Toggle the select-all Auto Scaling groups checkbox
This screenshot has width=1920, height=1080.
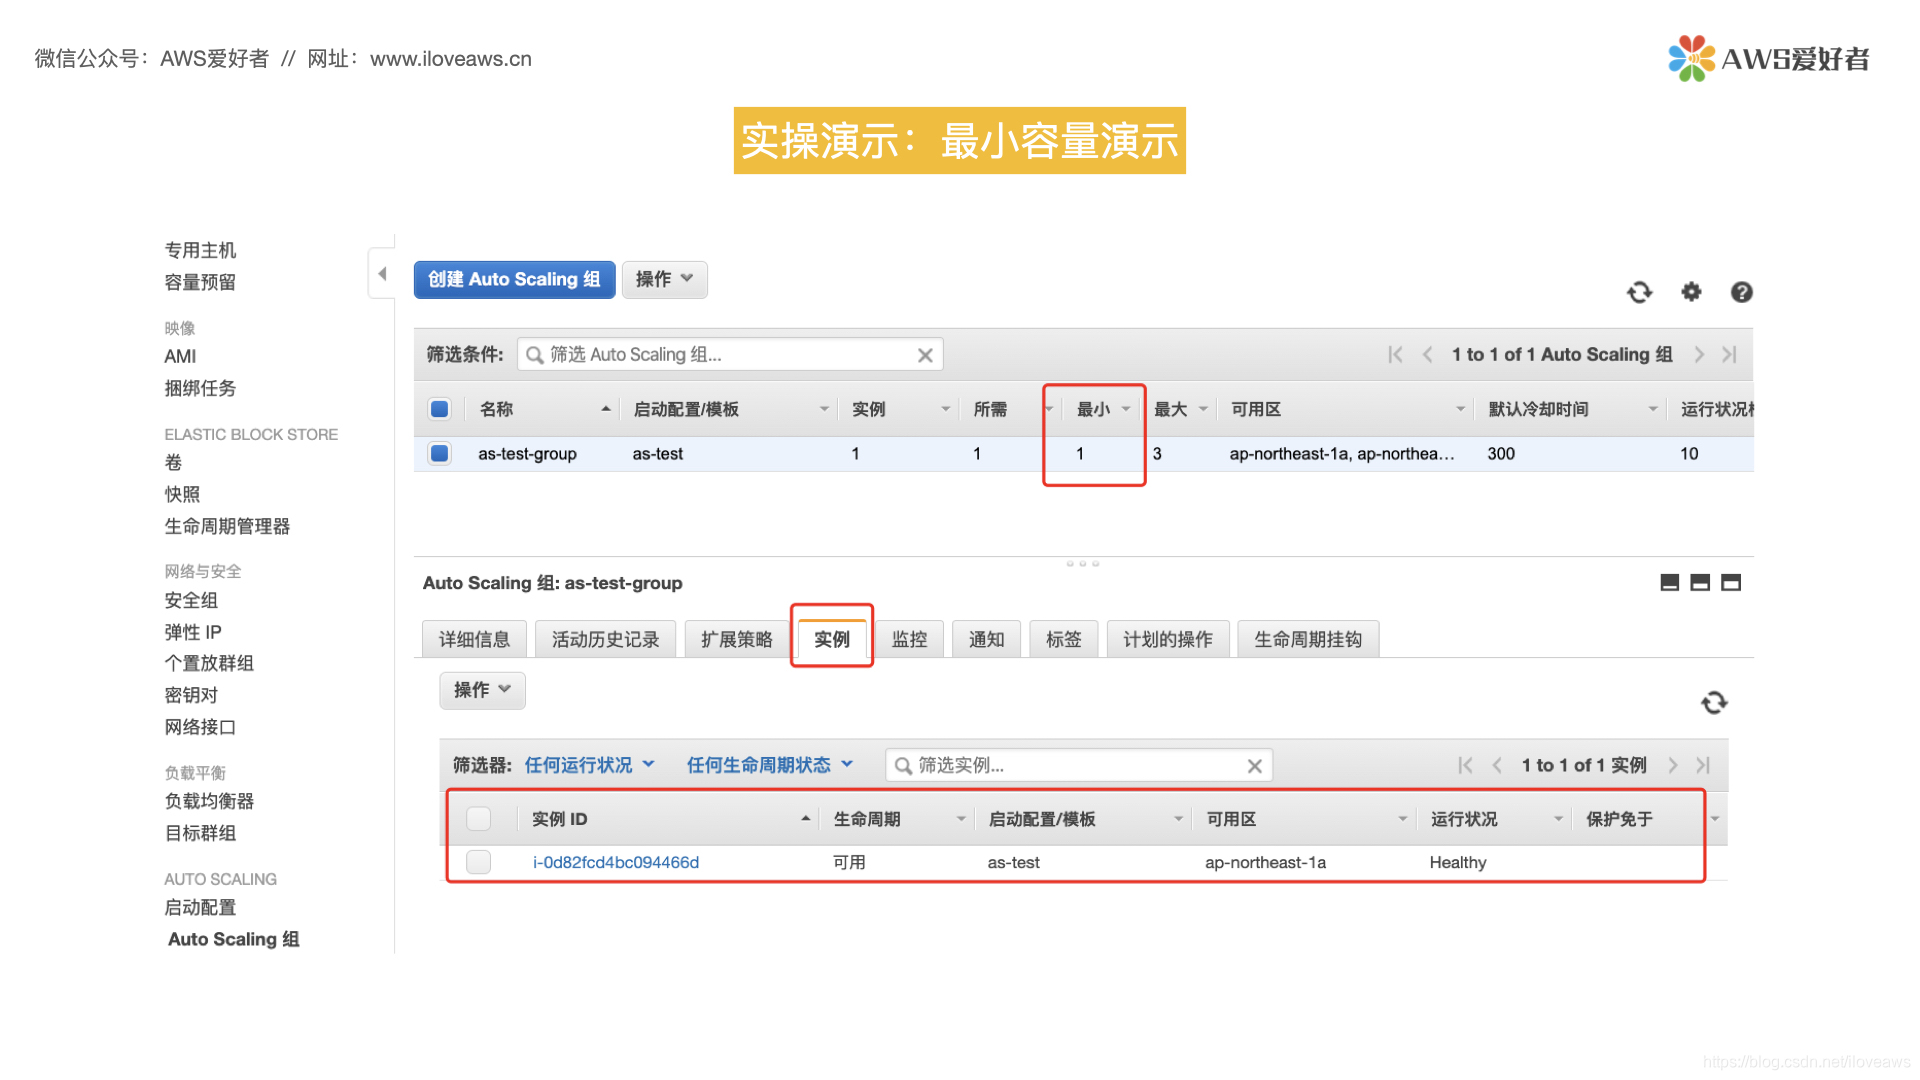pyautogui.click(x=439, y=409)
